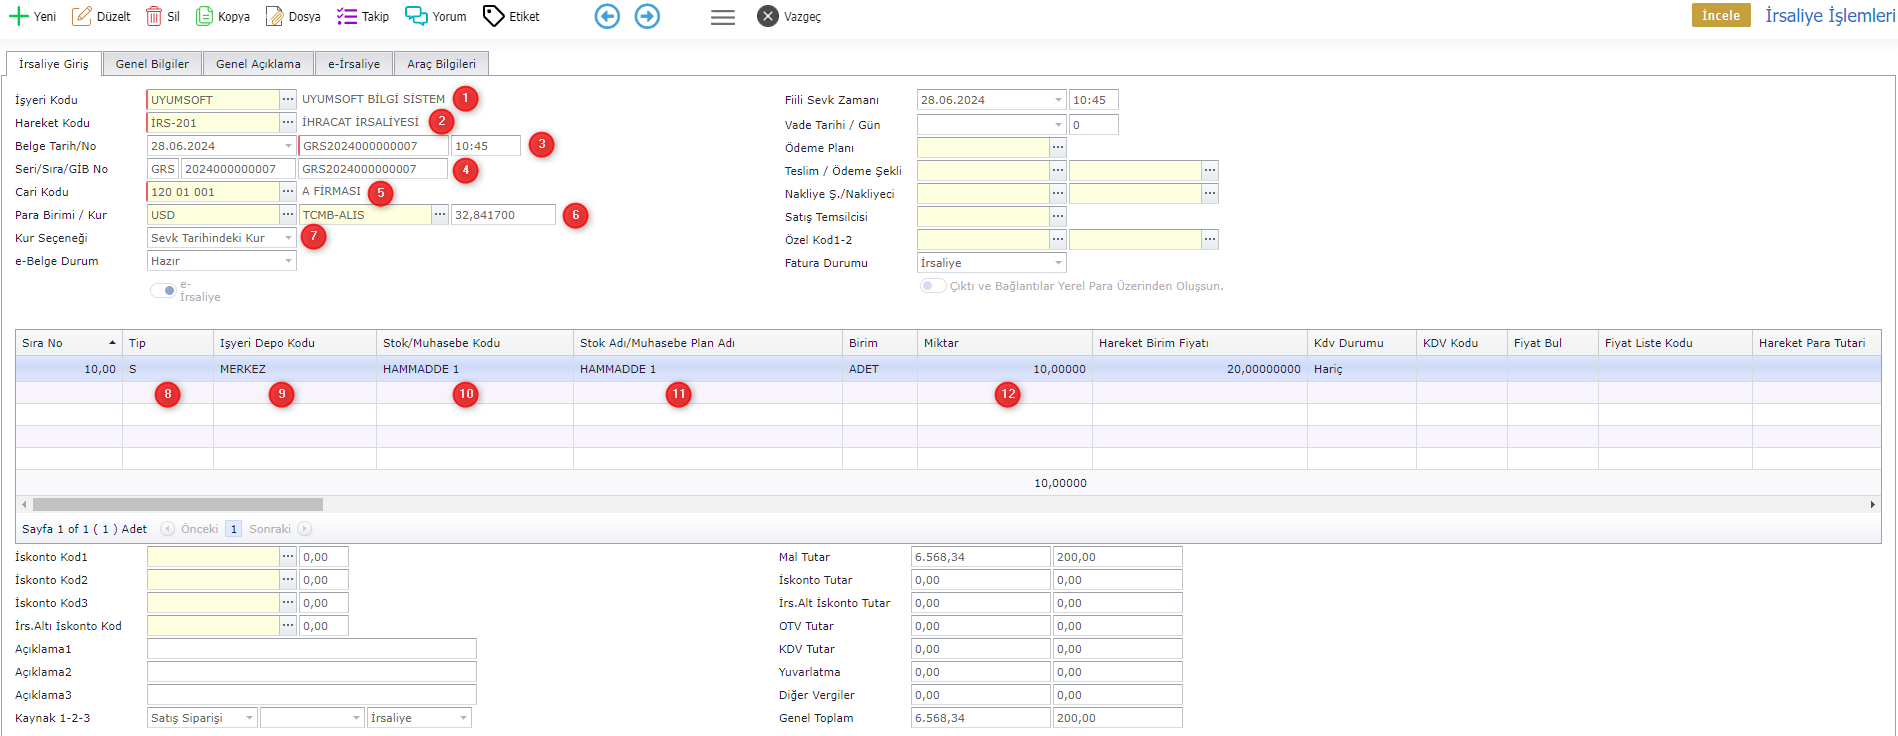1898x736 pixels.
Task: Go to previous record arrow
Action: pos(607,16)
